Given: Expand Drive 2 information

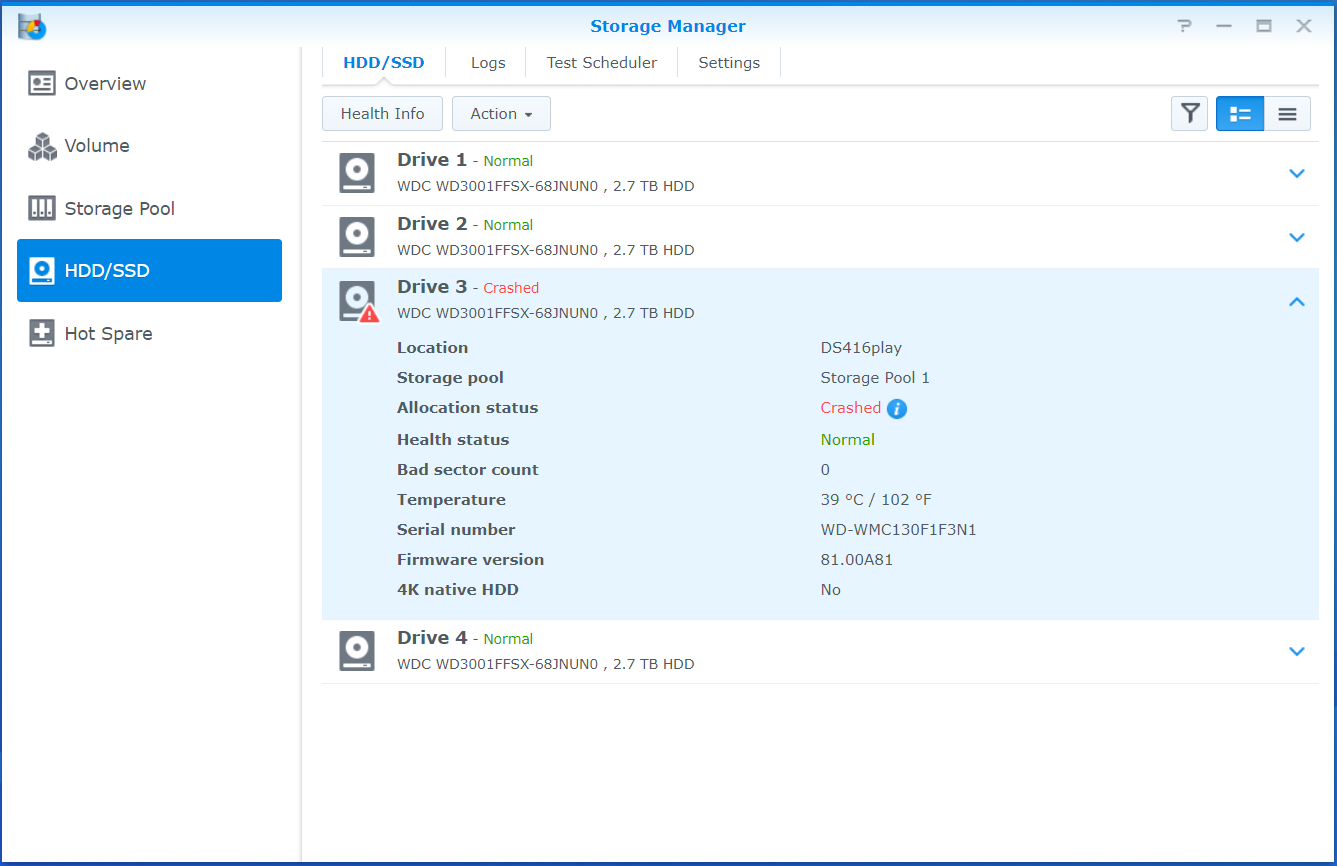Looking at the screenshot, I should pos(1297,237).
